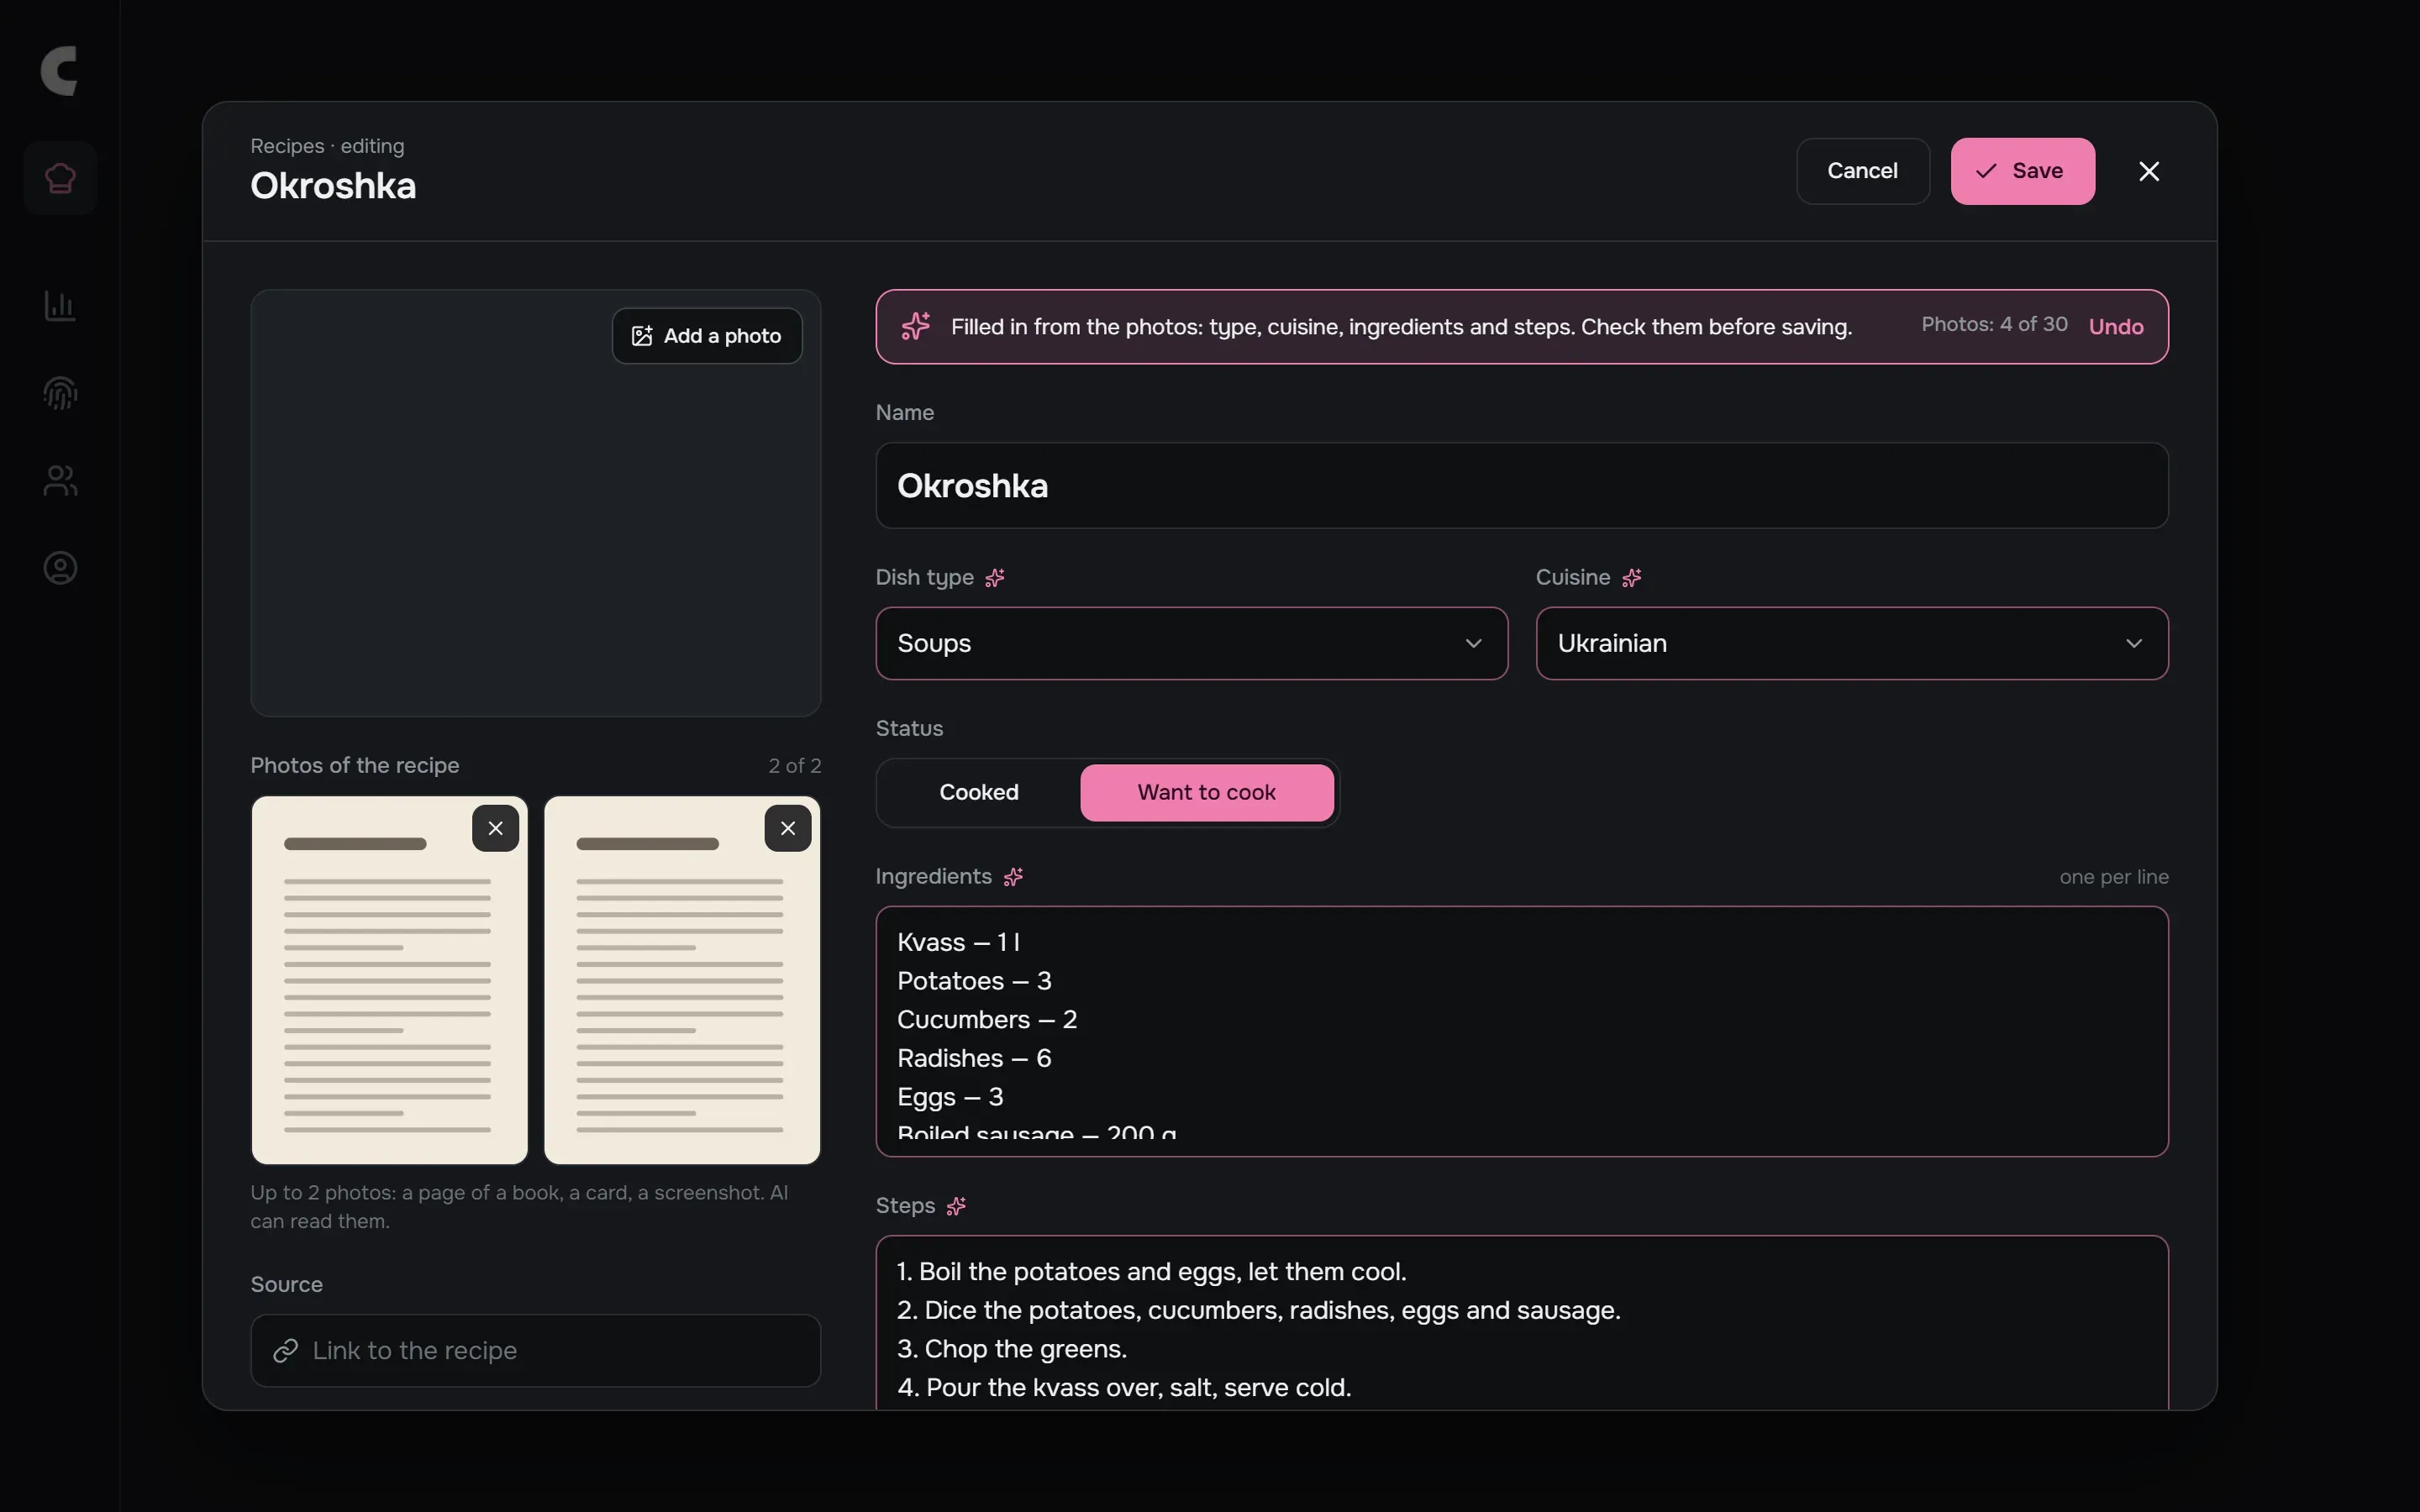This screenshot has height=1512, width=2420.
Task: Click the 'Photos: 4 of 30' counter
Action: [x=1994, y=325]
